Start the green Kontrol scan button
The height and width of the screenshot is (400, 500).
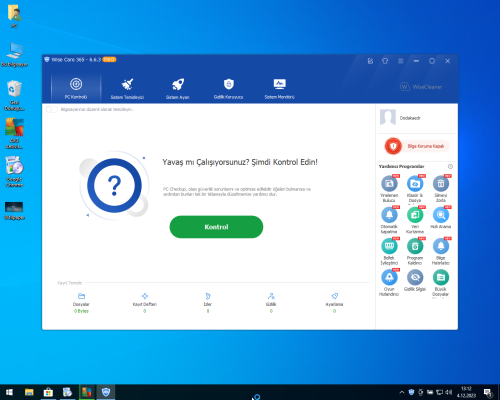pyautogui.click(x=216, y=227)
